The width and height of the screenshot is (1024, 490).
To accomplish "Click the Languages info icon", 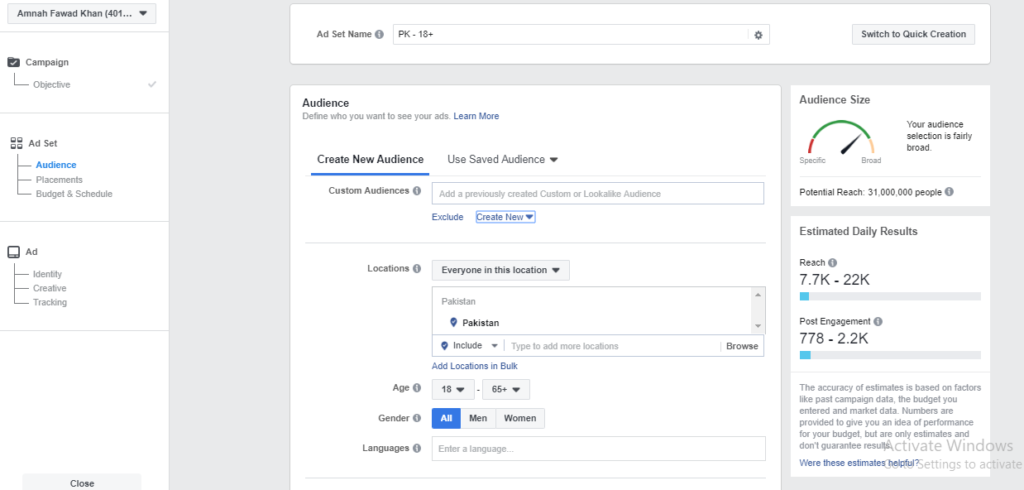I will click(417, 448).
